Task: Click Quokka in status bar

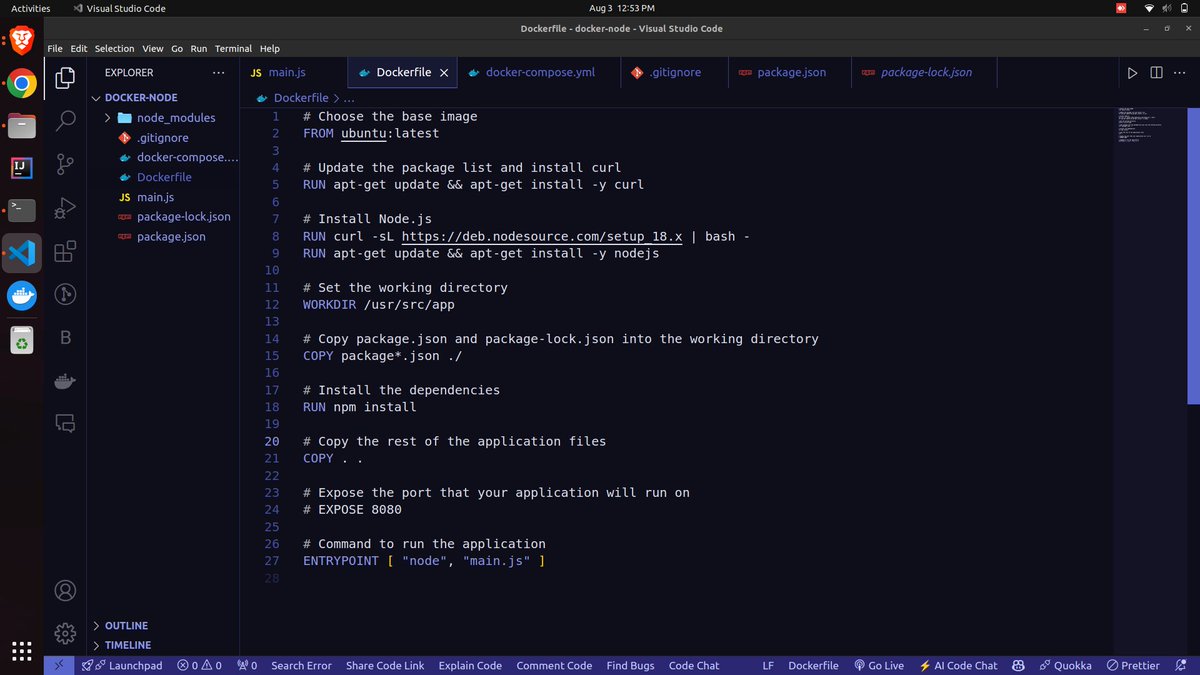Action: click(x=1065, y=665)
